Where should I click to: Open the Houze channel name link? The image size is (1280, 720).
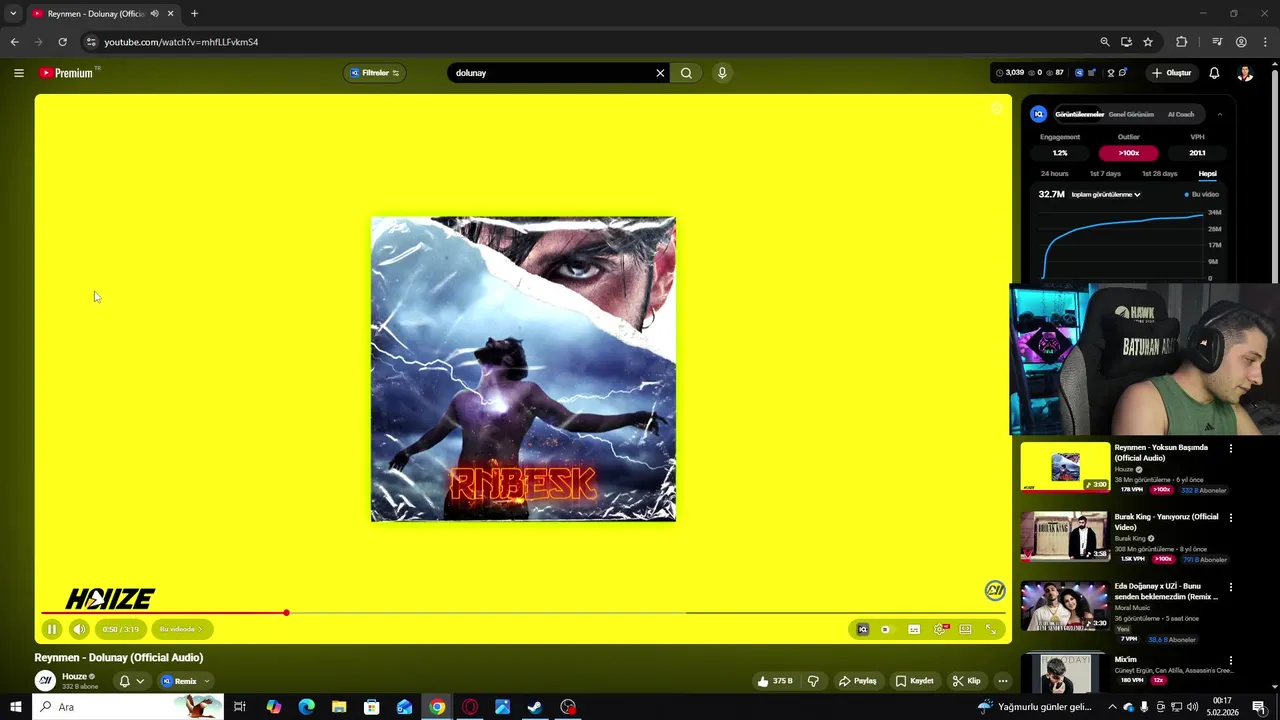coord(75,677)
